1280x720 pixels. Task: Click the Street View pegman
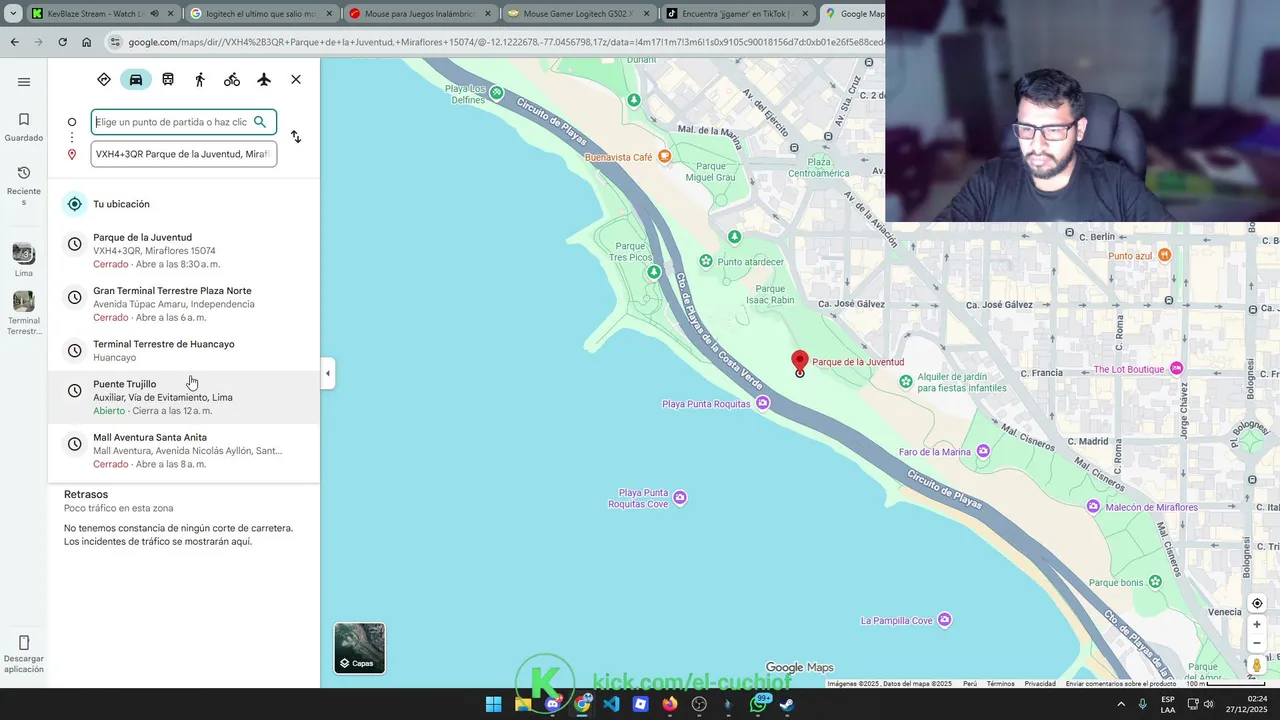coord(1257,666)
